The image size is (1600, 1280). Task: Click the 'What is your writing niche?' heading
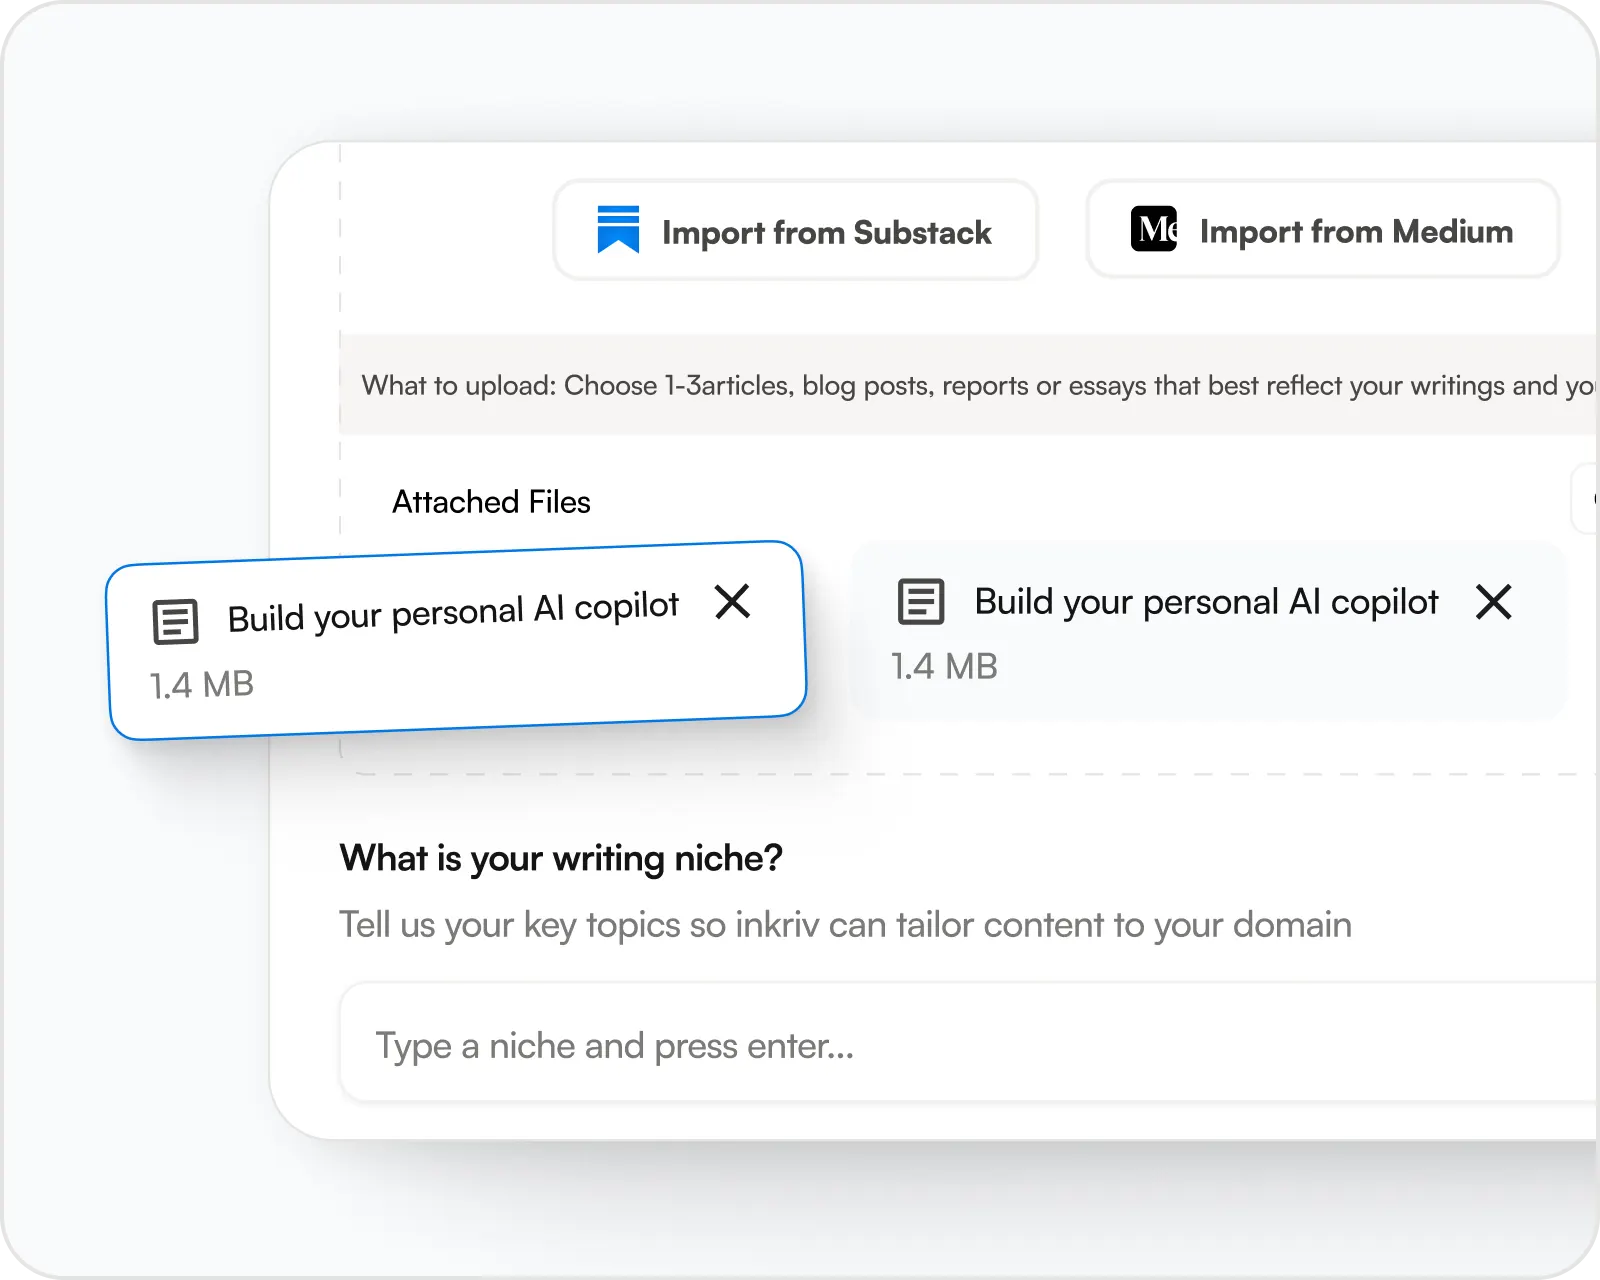561,858
